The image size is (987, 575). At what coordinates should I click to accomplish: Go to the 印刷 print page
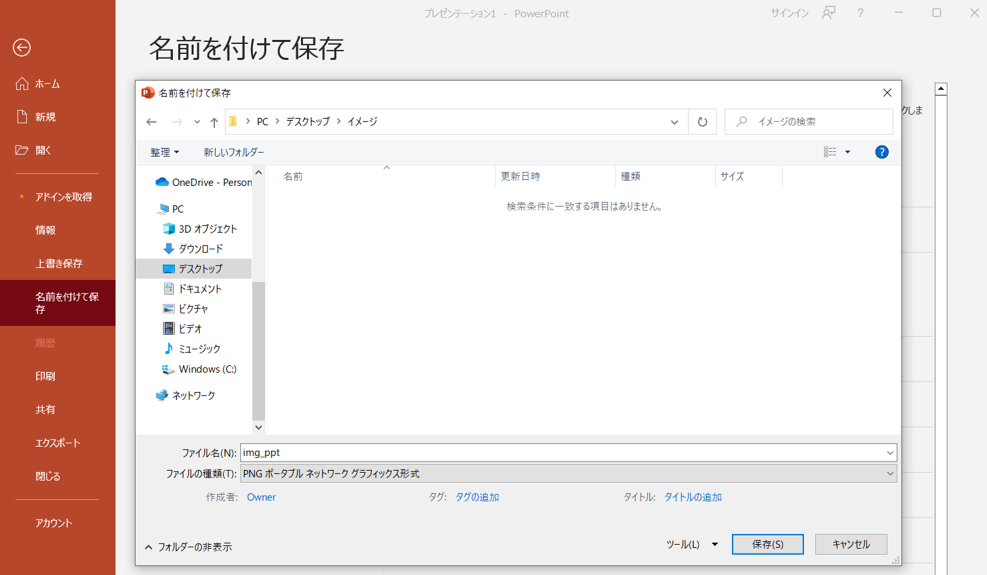(x=45, y=376)
